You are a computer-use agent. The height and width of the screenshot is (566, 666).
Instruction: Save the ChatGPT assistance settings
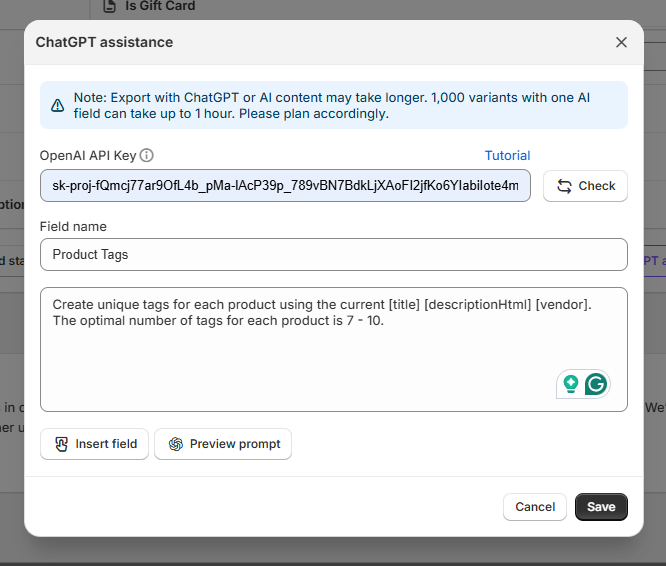[x=601, y=507]
